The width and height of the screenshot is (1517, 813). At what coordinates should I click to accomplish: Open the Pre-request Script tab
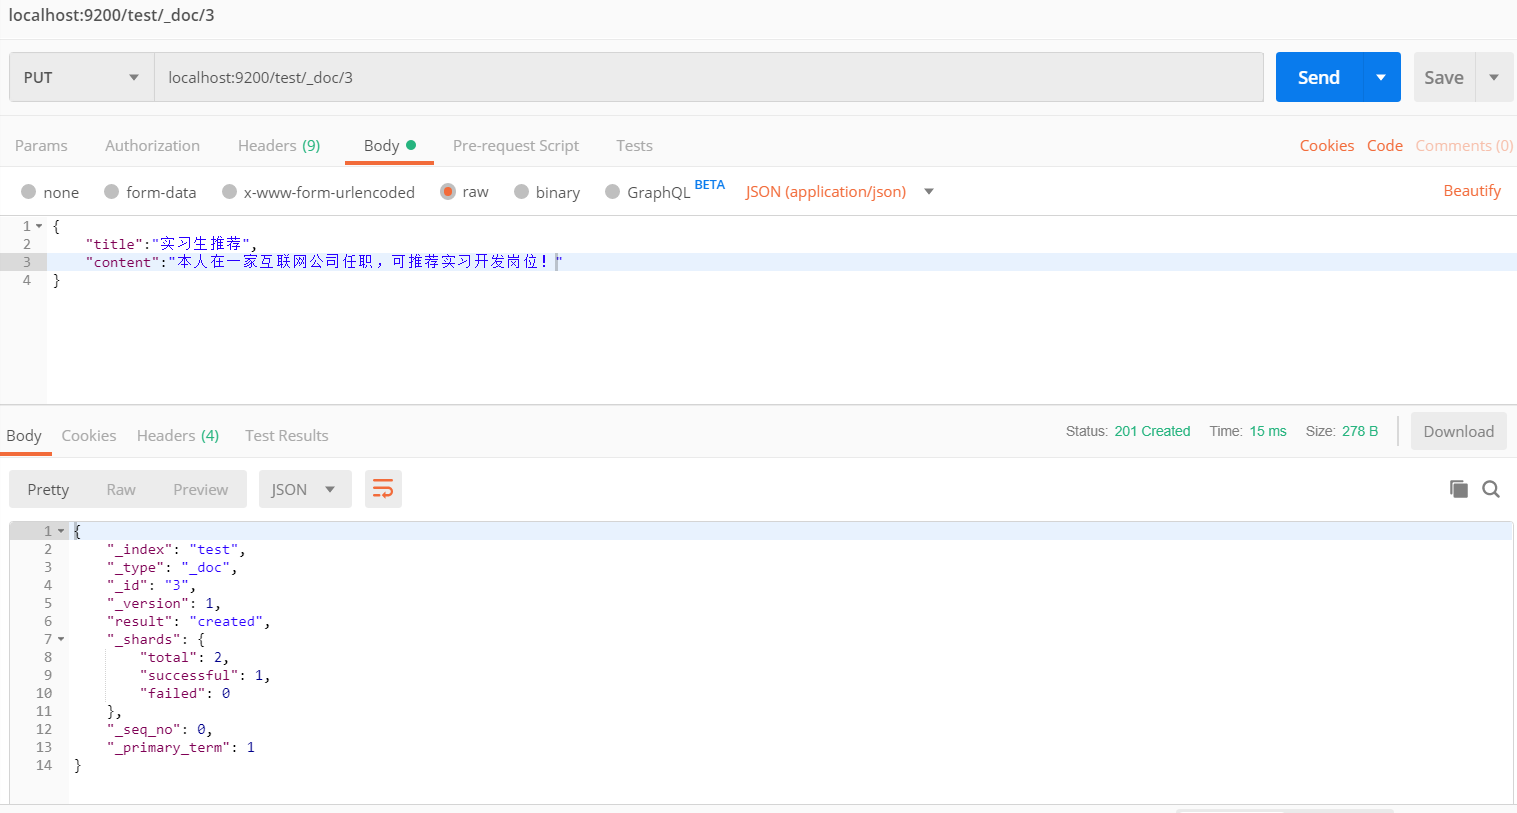pos(516,145)
